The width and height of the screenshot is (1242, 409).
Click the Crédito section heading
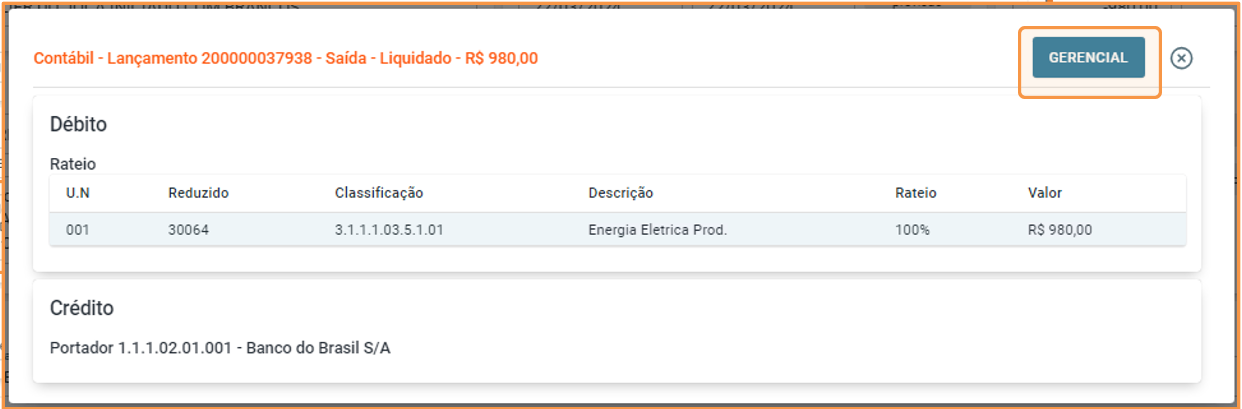(x=82, y=308)
